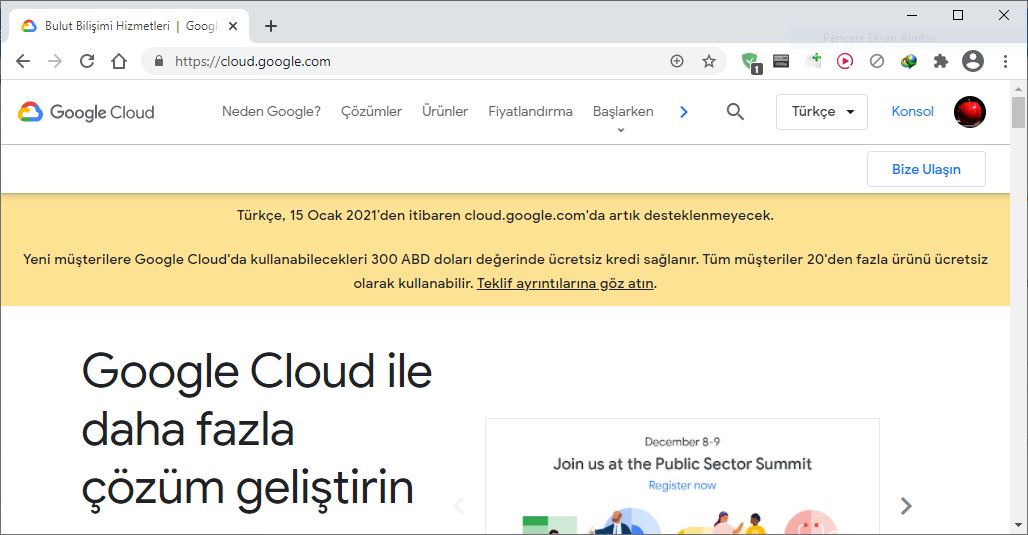This screenshot has width=1028, height=535.
Task: Open the dark keyboard-style extension icon
Action: click(x=781, y=61)
